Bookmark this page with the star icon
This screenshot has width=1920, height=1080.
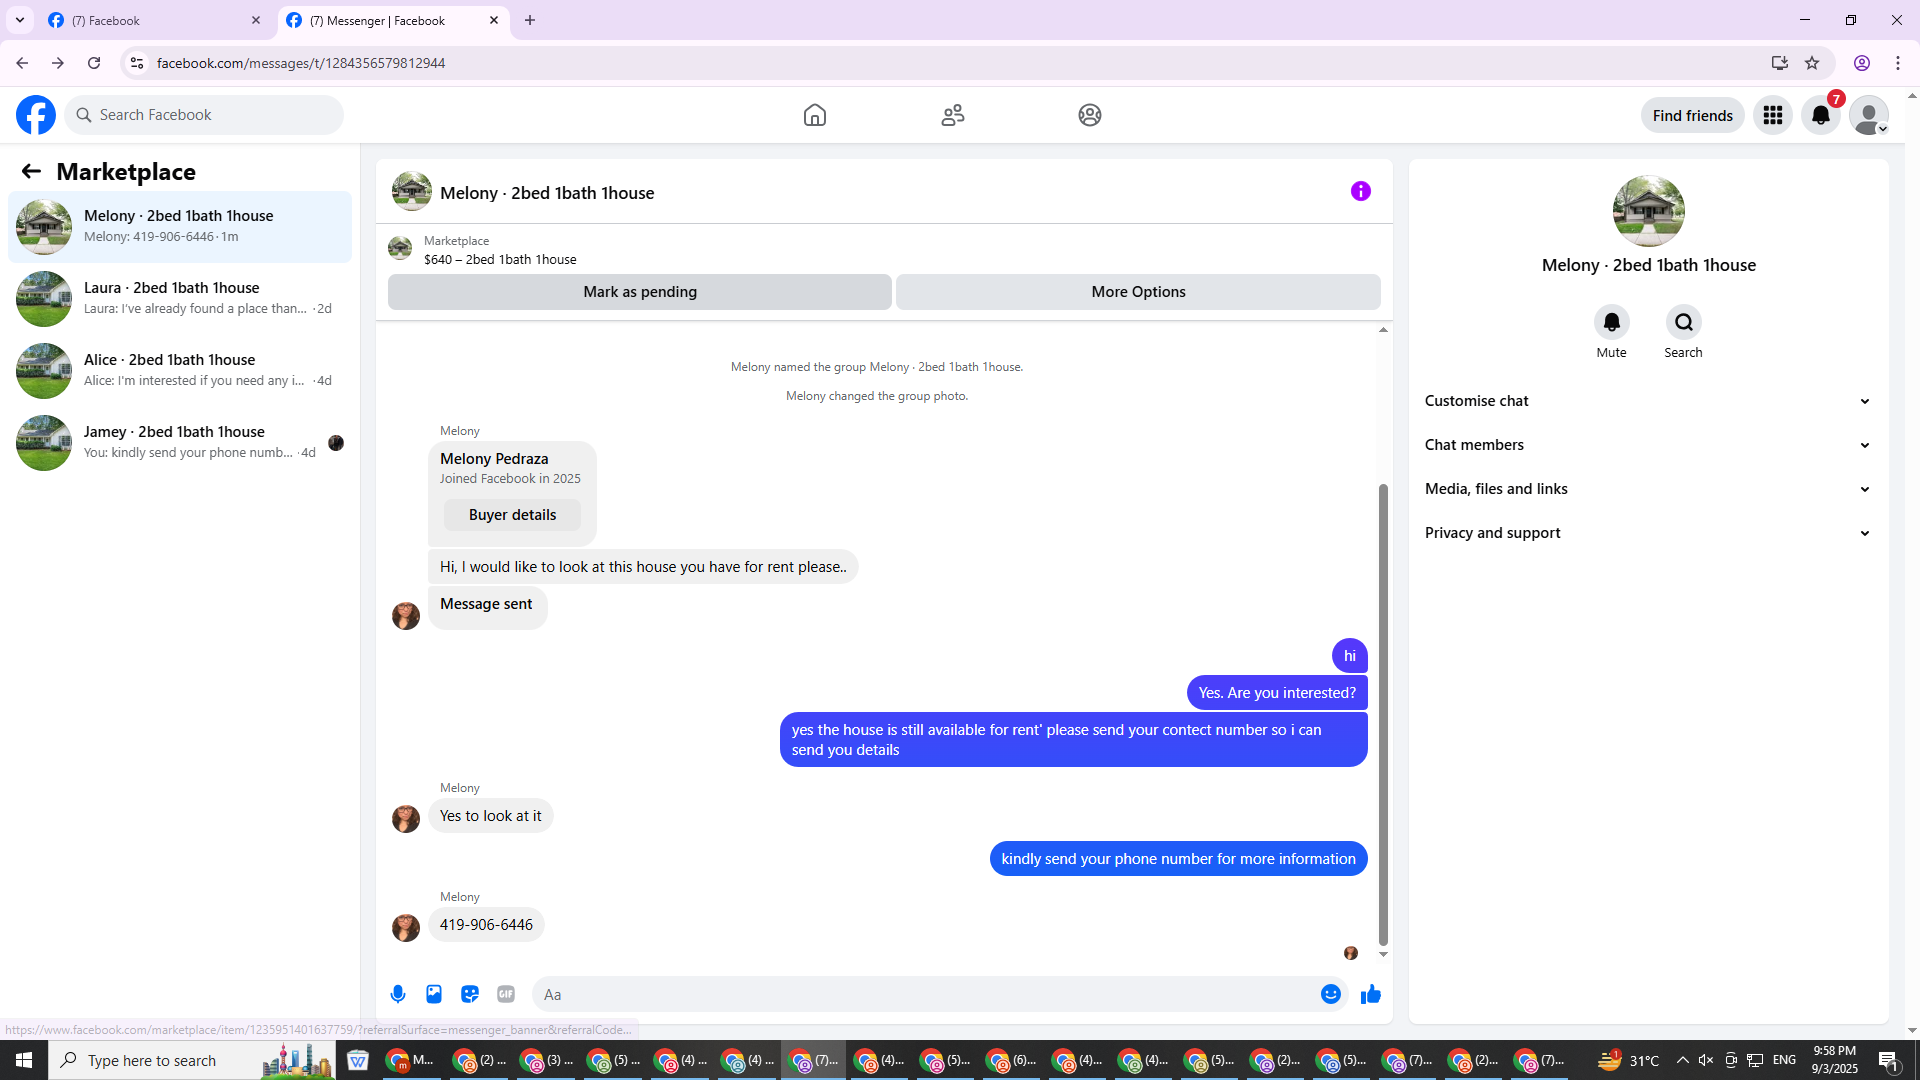tap(1812, 63)
